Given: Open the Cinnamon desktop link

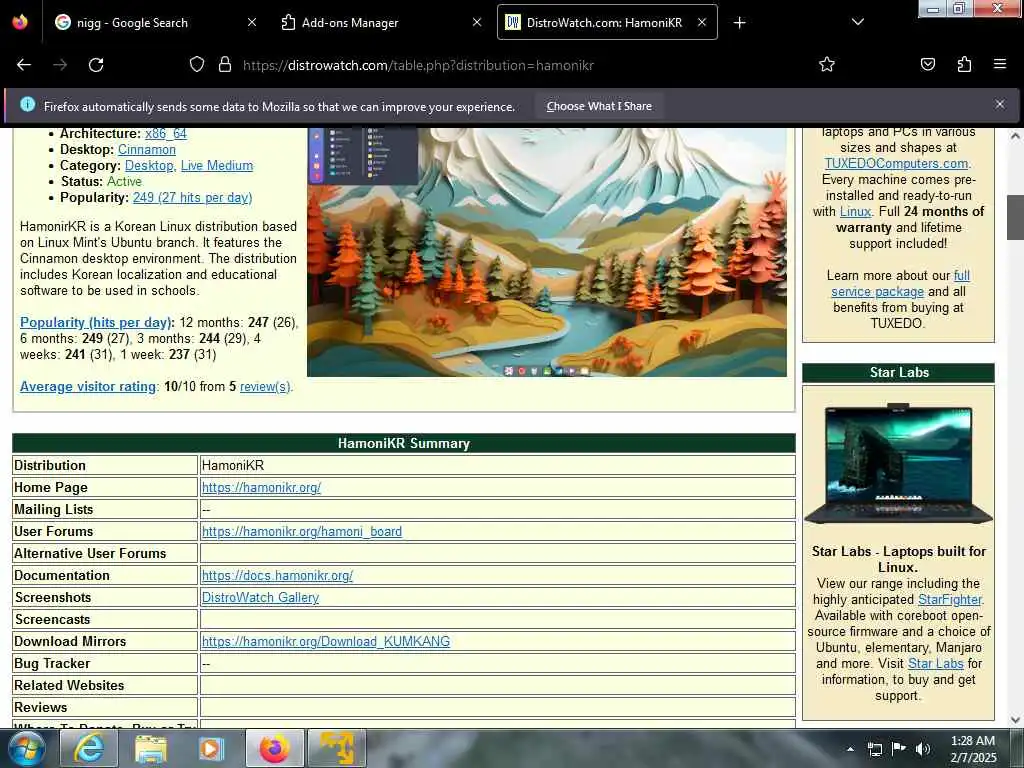Looking at the screenshot, I should [x=147, y=150].
